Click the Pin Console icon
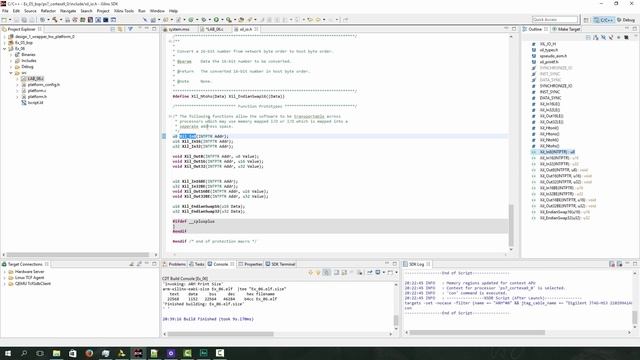640x360 pixels. (369, 272)
